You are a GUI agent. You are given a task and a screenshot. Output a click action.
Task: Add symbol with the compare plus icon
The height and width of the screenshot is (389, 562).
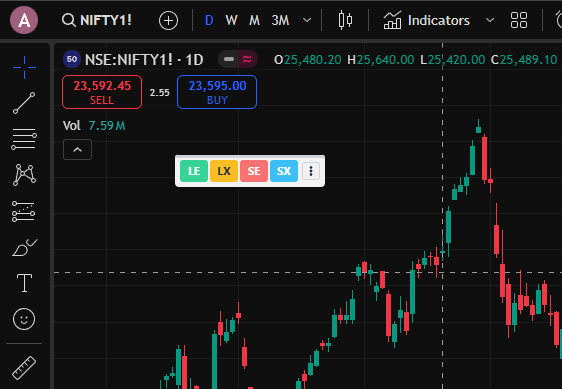click(168, 20)
